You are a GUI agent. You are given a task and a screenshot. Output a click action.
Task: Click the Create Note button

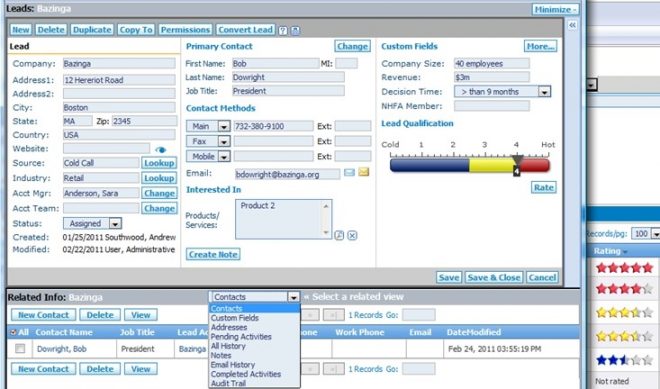(213, 254)
